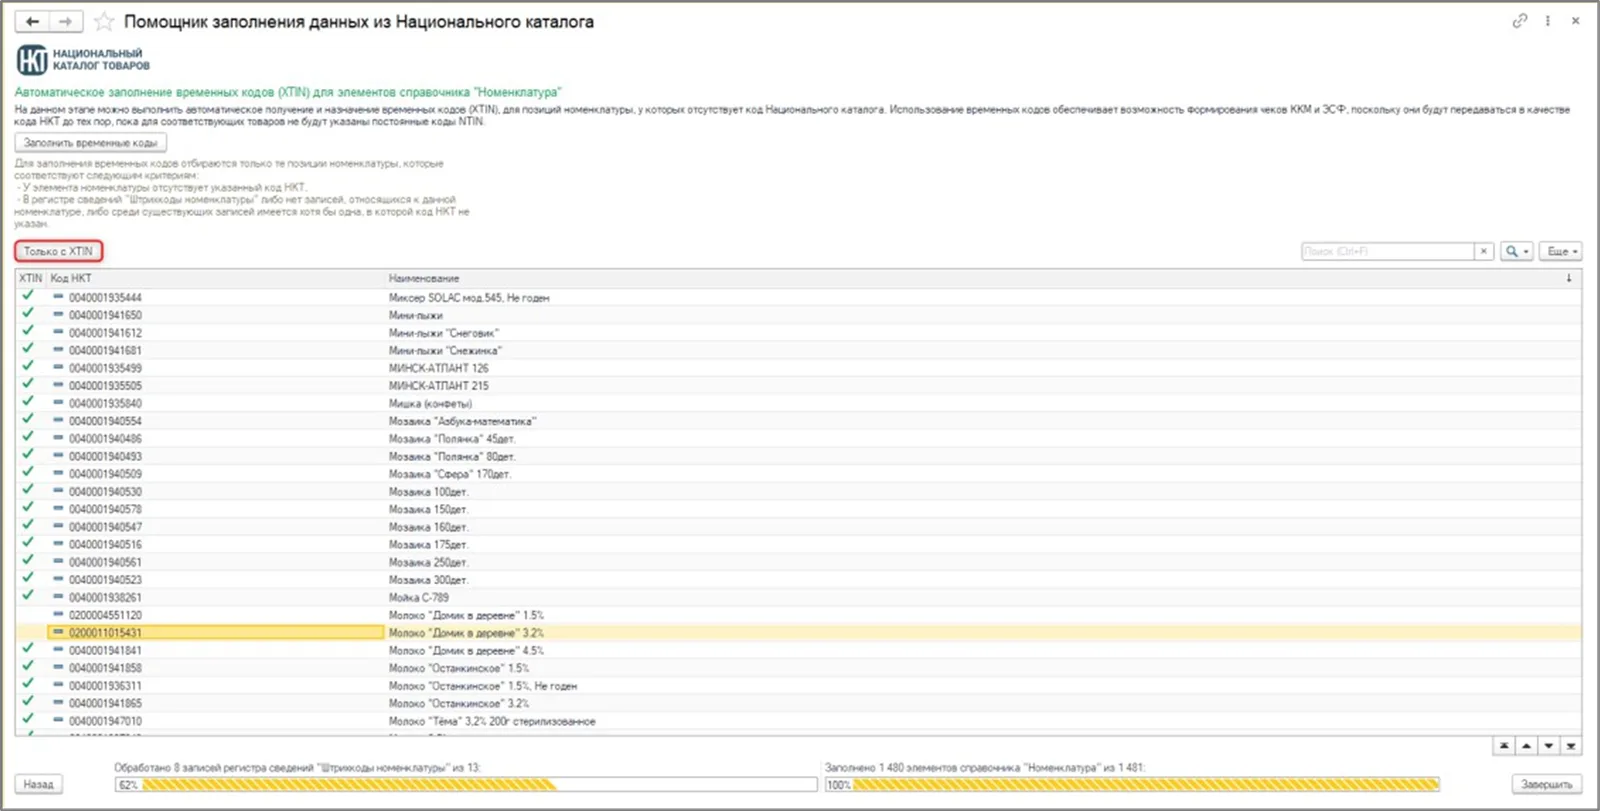This screenshot has width=1600, height=811.
Task: Open the Еще dropdown menu
Action: [1560, 251]
